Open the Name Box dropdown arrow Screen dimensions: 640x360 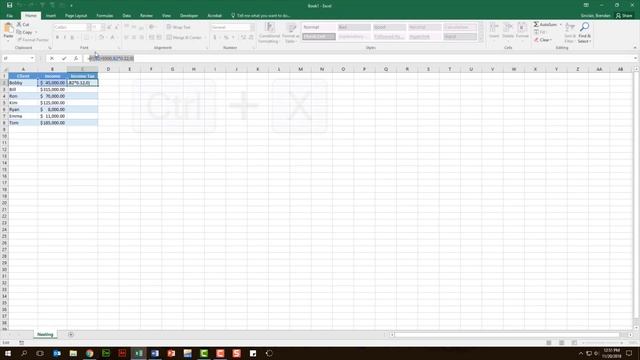[x=32, y=58]
